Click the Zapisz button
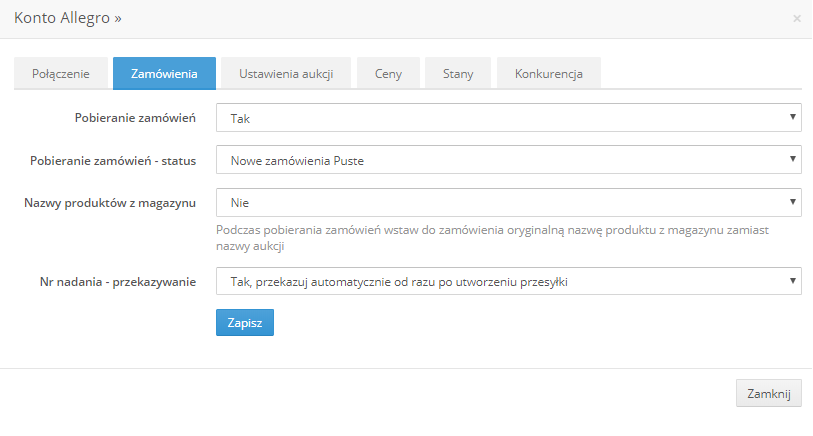This screenshot has width=813, height=436. click(245, 322)
